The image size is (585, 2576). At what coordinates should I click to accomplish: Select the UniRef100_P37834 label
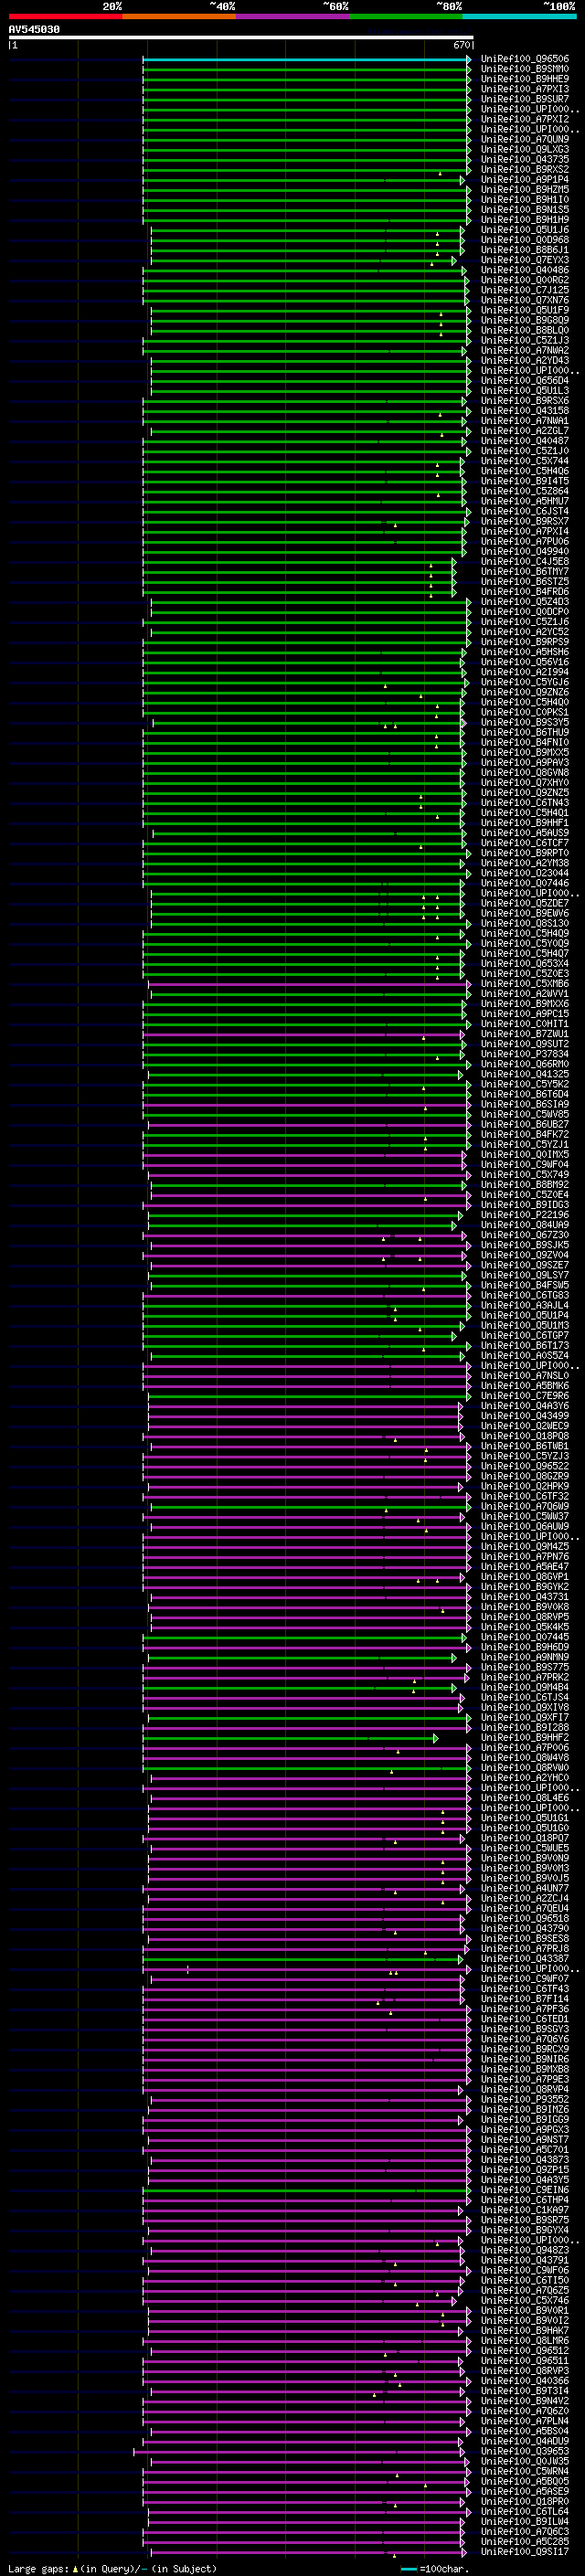click(x=525, y=1054)
